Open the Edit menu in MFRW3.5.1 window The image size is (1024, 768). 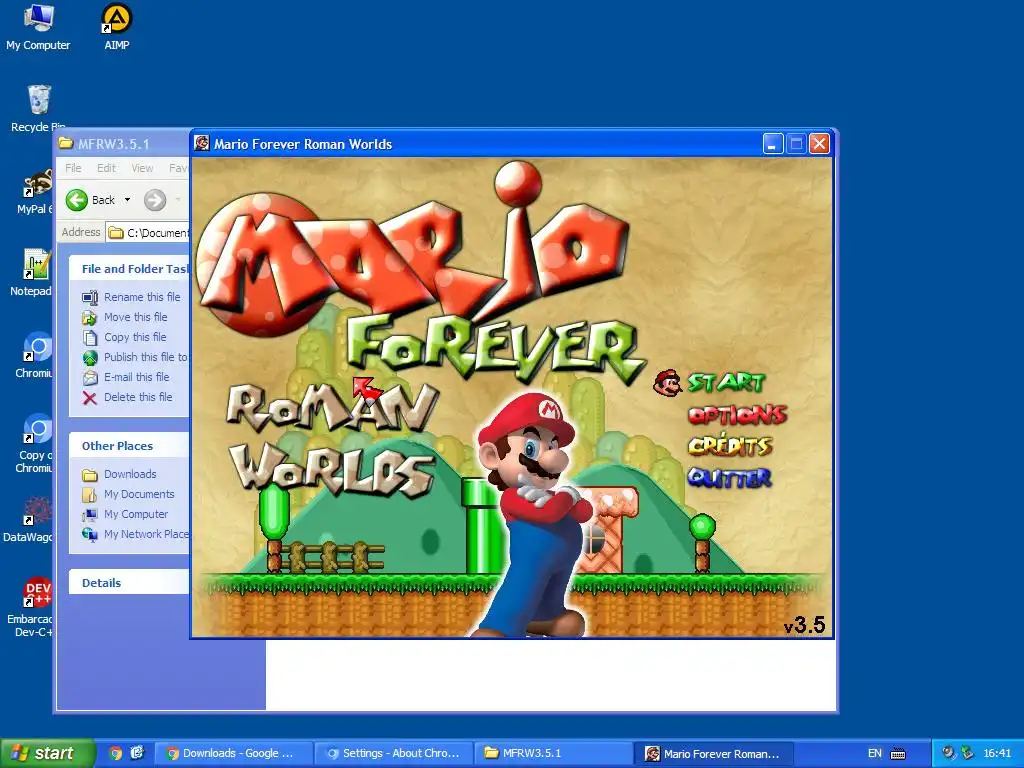106,168
